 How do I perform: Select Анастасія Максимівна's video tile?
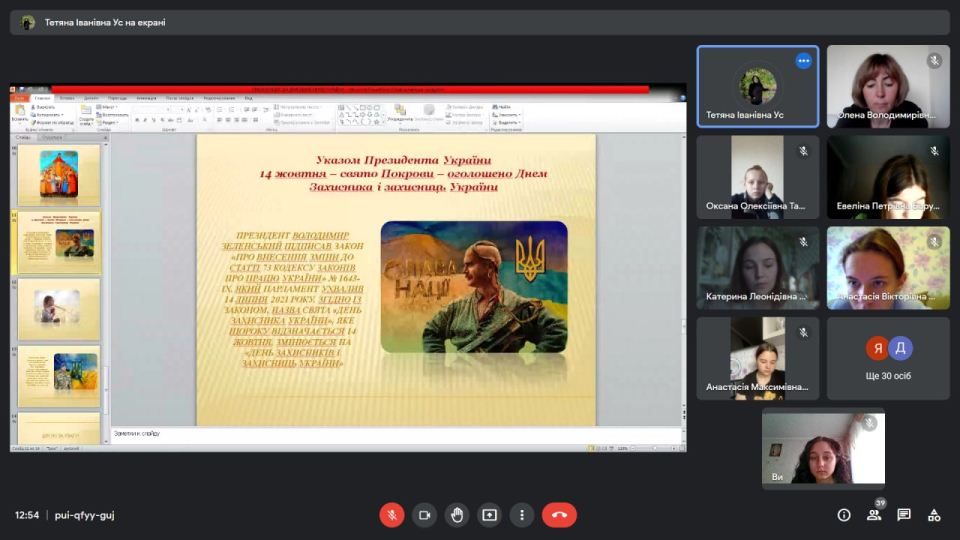coord(757,358)
